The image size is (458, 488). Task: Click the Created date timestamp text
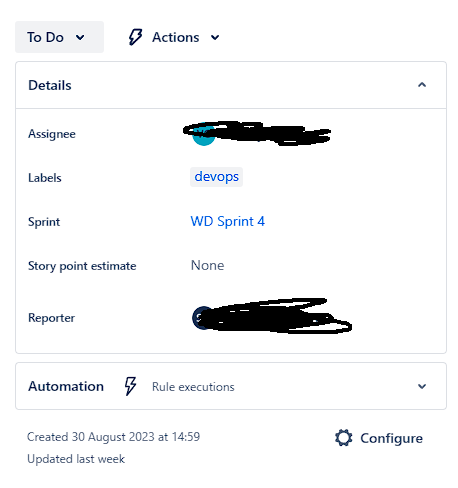pos(113,437)
